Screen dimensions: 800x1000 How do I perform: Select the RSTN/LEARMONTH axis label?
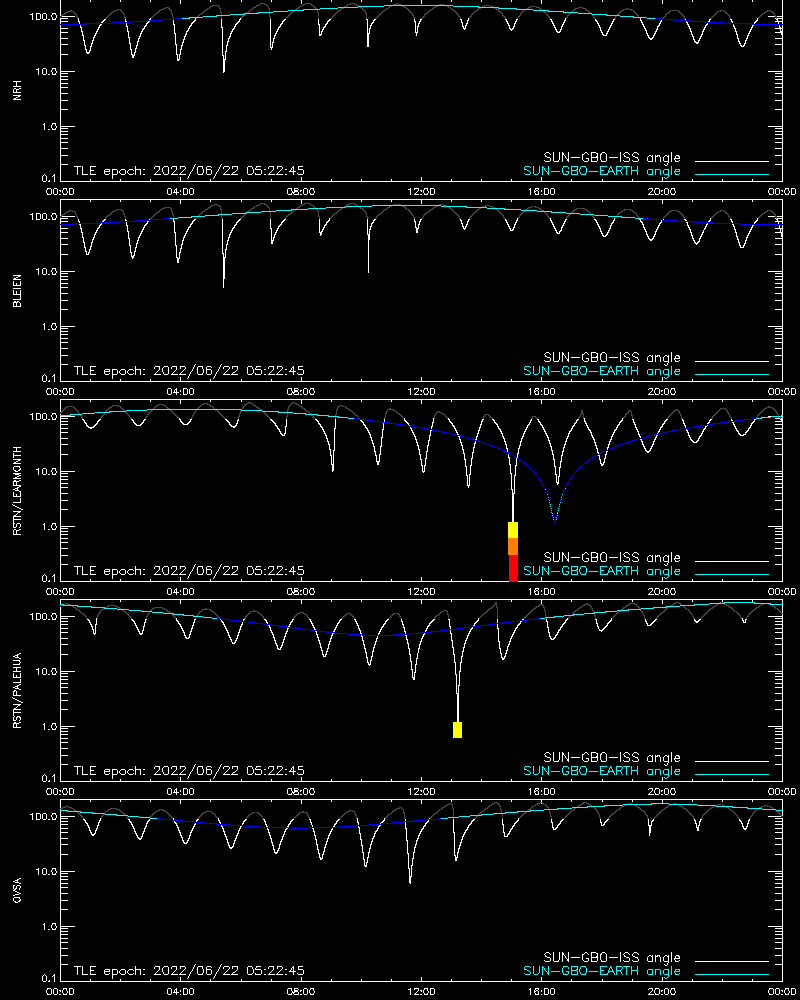point(17,490)
